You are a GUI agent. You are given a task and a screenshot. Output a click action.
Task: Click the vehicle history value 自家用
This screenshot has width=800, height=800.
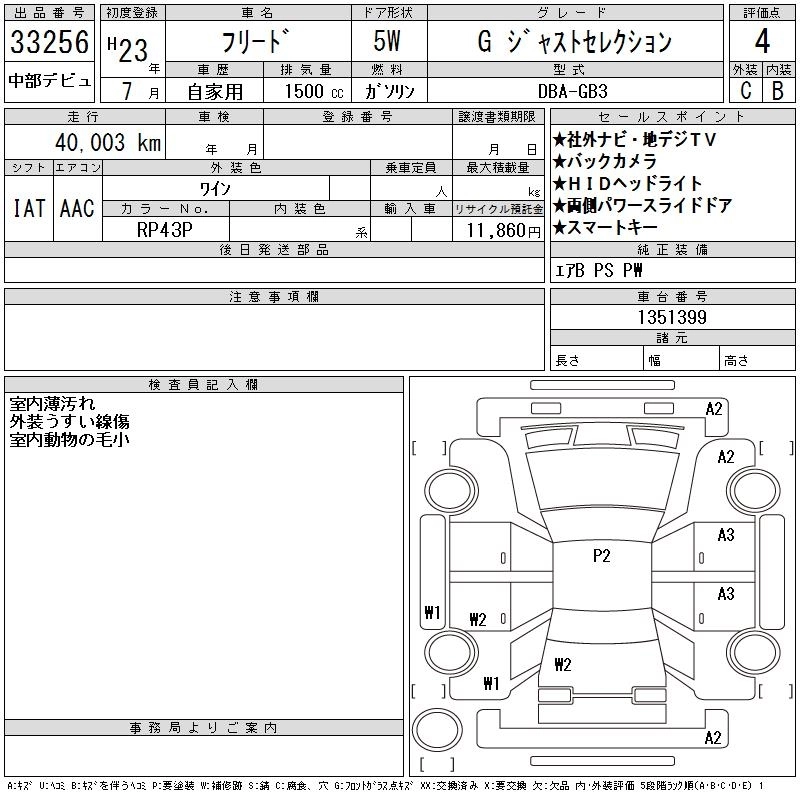pos(215,91)
